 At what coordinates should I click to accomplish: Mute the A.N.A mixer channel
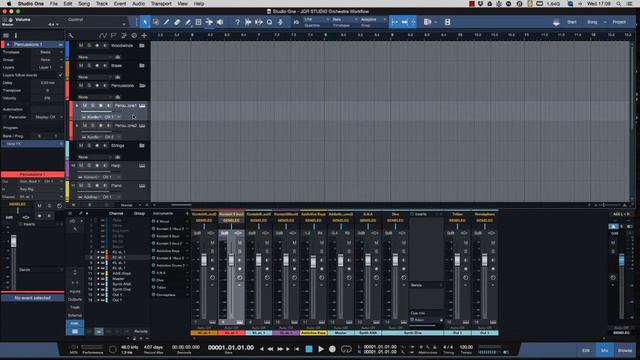(x=376, y=243)
